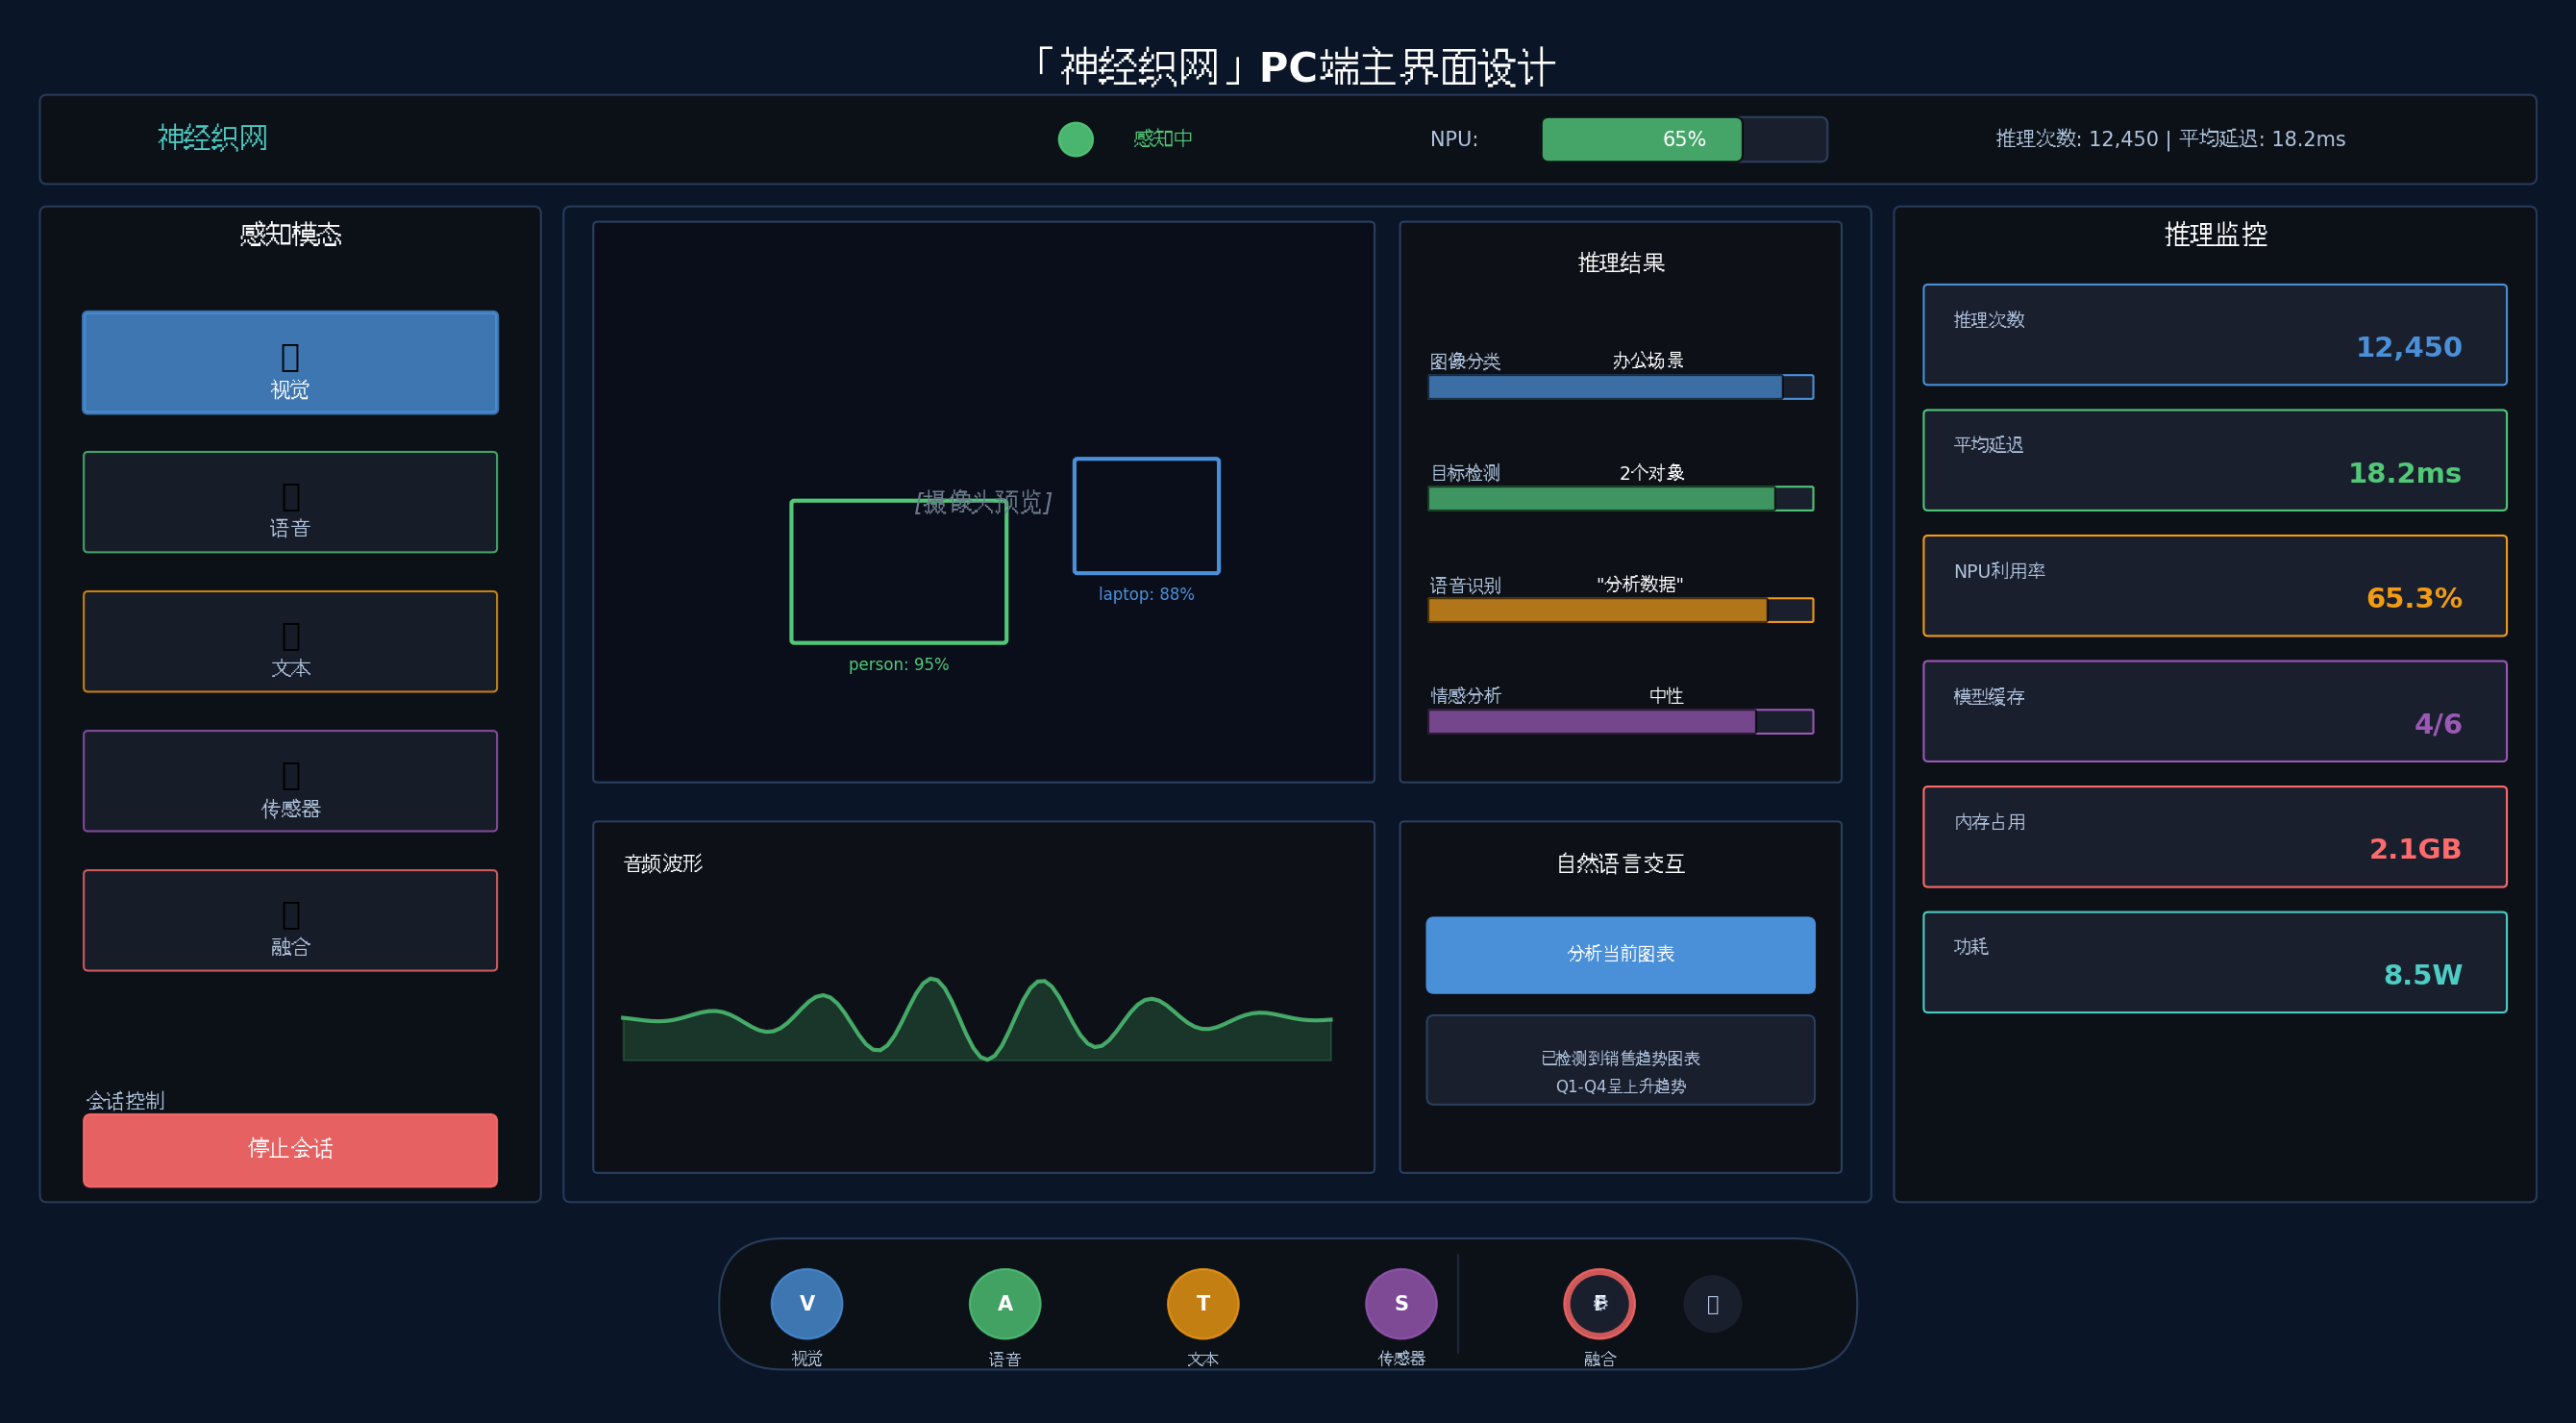2576x1423 pixels.
Task: Click the 停止会话 button
Action: click(290, 1150)
